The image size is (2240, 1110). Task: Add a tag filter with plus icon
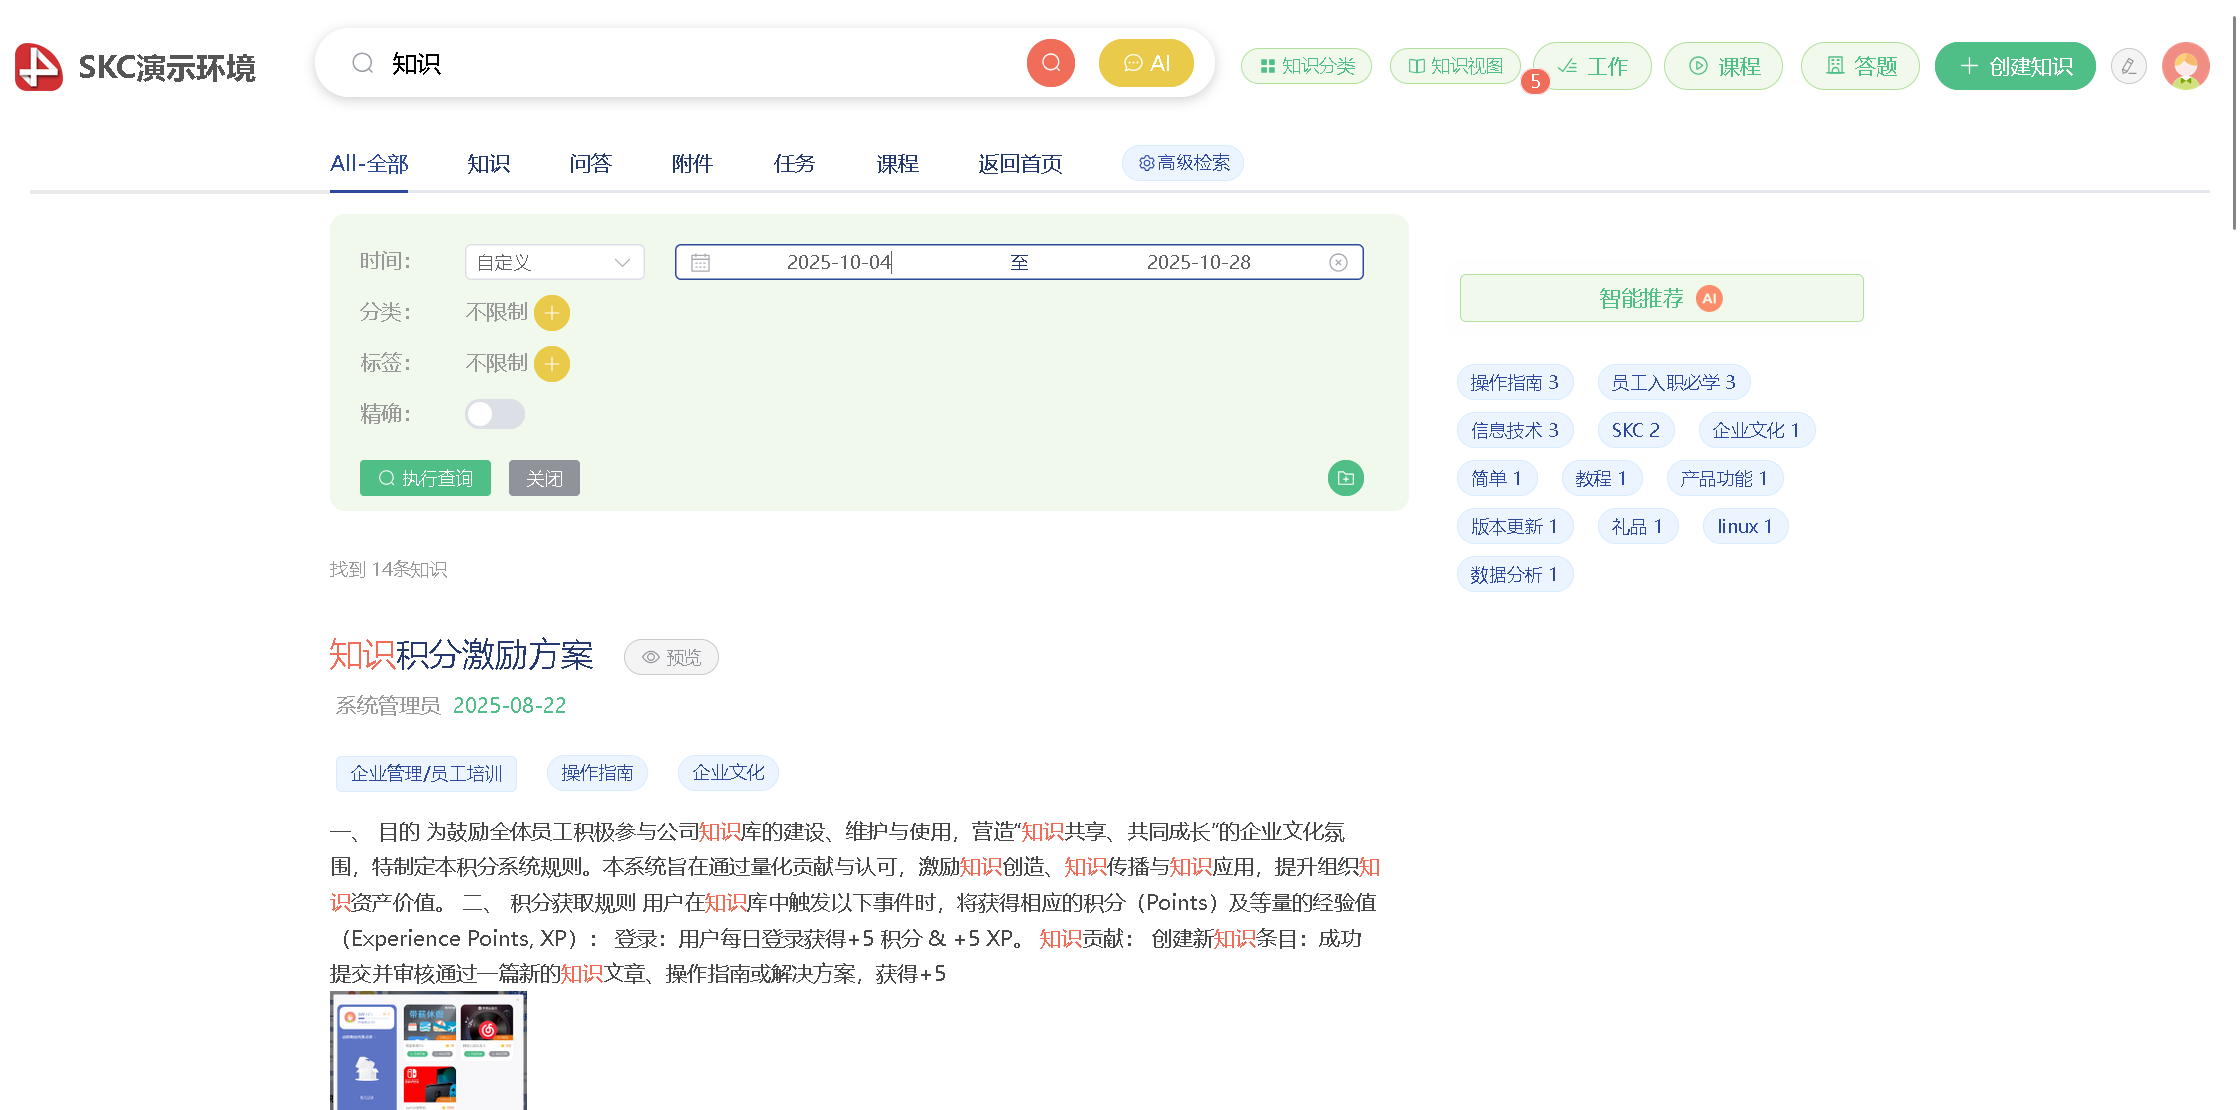pyautogui.click(x=552, y=364)
